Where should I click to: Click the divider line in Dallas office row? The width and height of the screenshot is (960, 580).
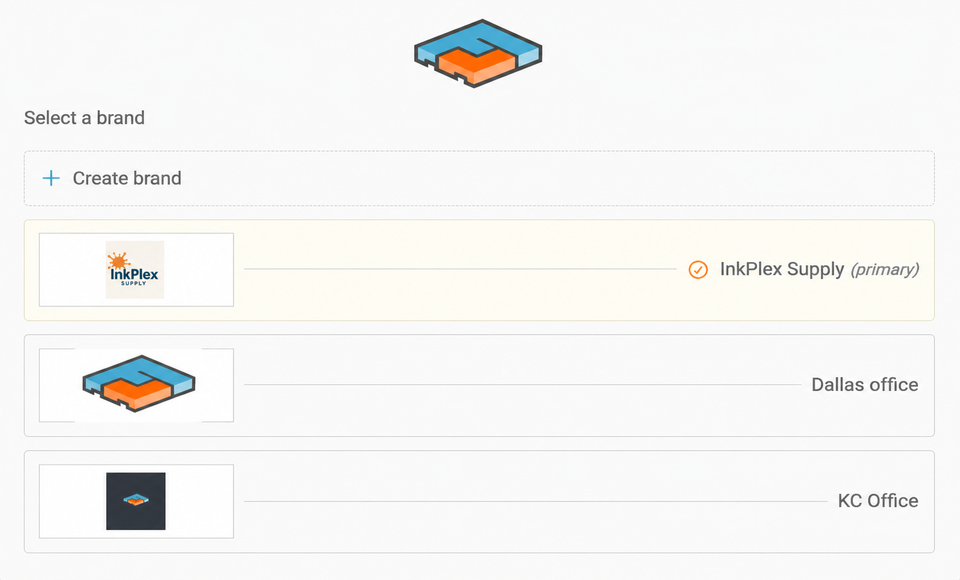coord(522,385)
